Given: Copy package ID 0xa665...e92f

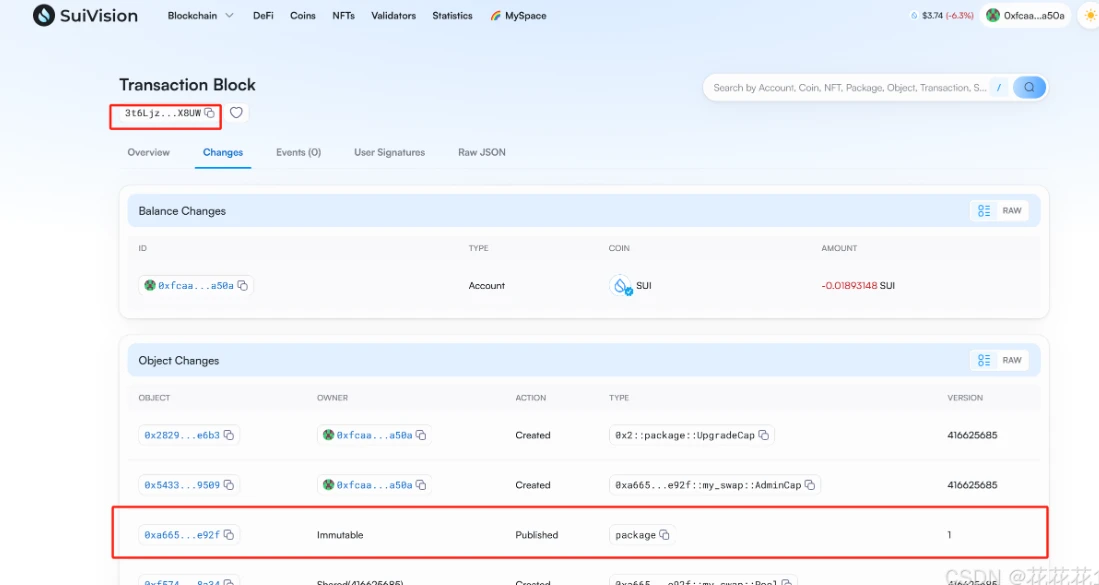Looking at the screenshot, I should pos(229,535).
